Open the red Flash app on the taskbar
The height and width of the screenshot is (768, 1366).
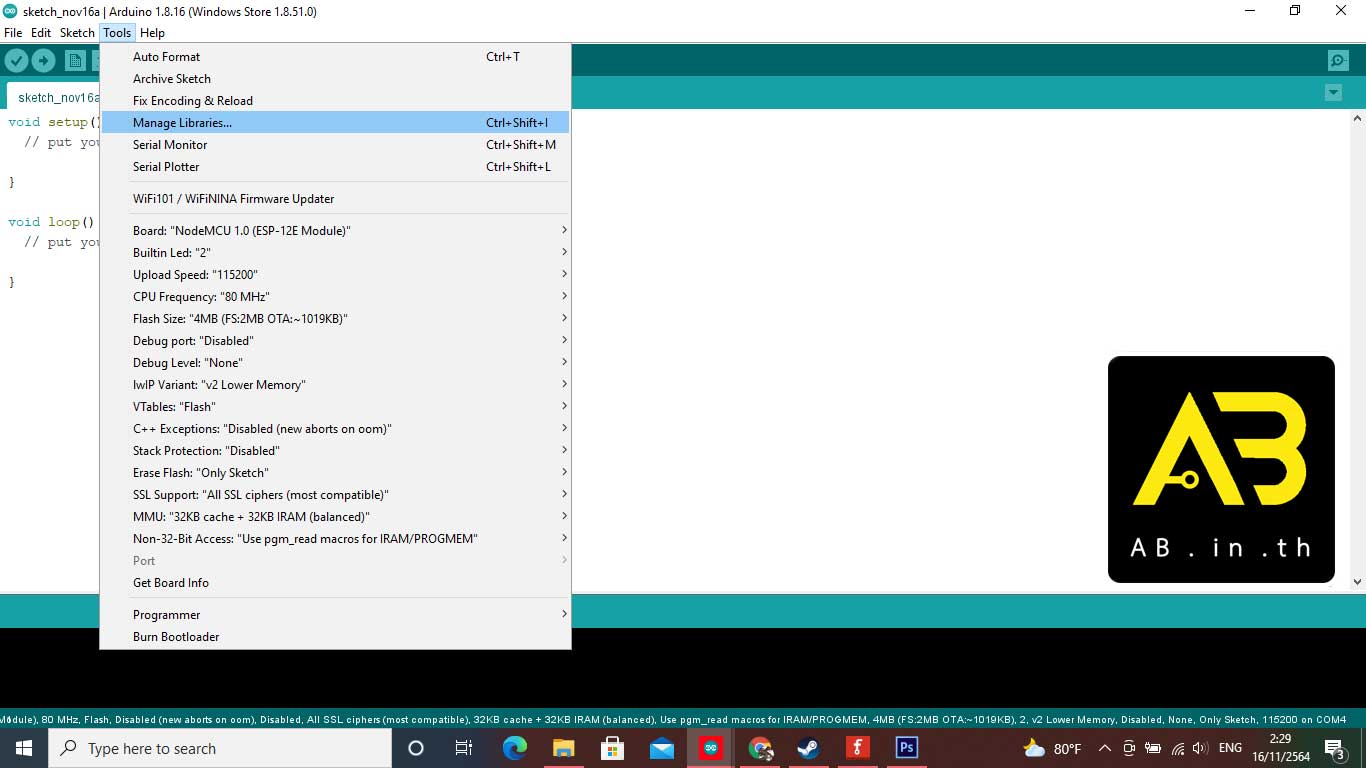click(x=857, y=748)
